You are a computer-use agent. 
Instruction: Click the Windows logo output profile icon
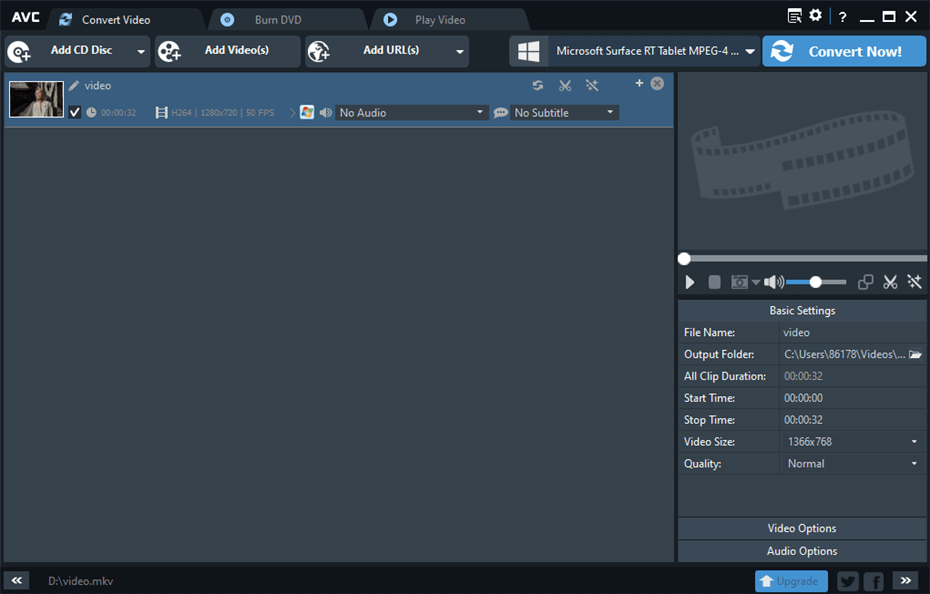coord(528,51)
